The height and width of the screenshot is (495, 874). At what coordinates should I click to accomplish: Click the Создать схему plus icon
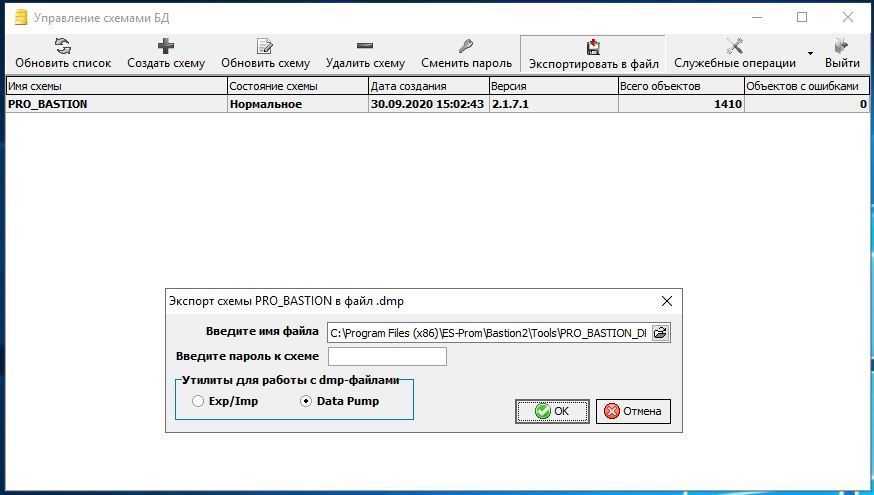(166, 46)
